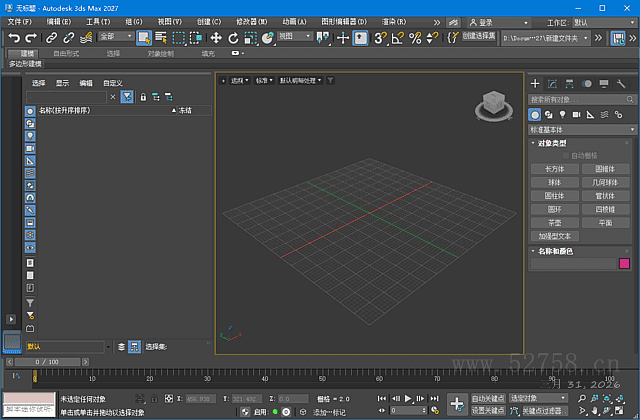Open the 编辑(E) menu
640x420 pixels.
(58, 22)
